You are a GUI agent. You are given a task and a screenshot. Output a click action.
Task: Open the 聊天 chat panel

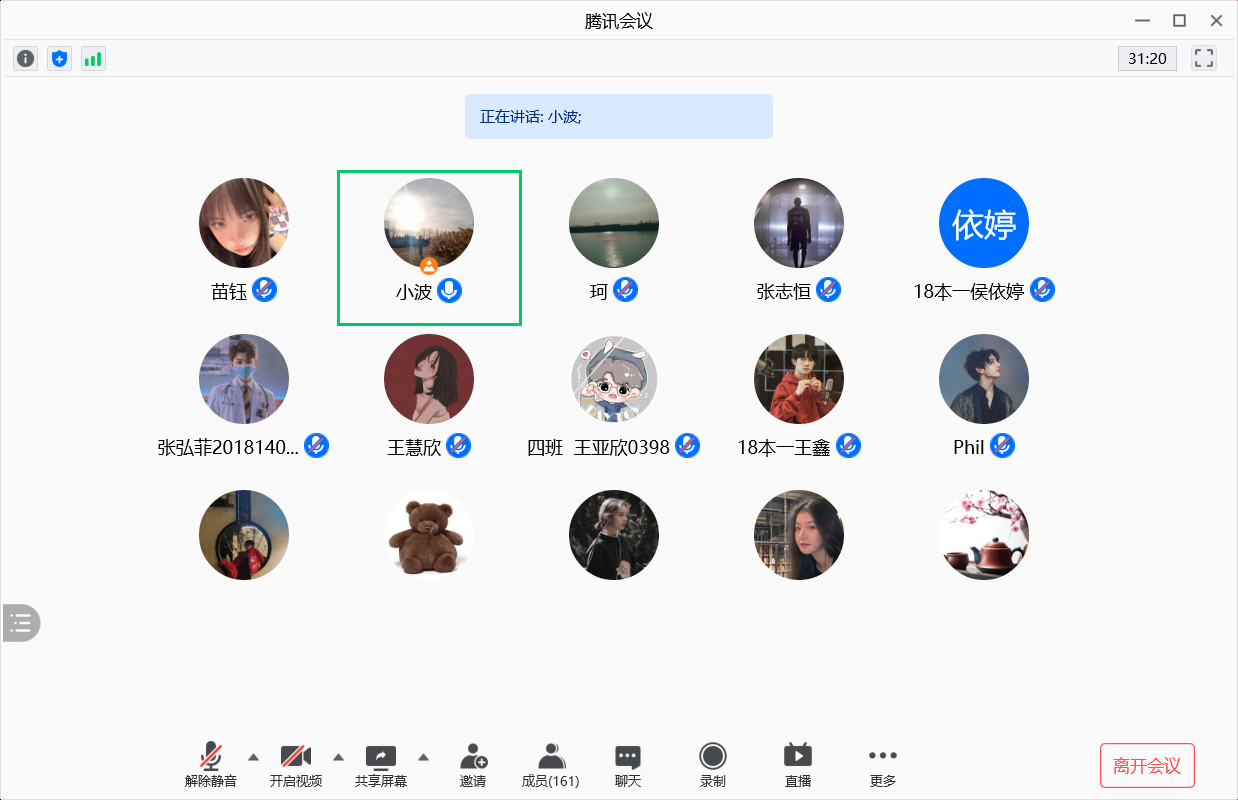(x=628, y=765)
